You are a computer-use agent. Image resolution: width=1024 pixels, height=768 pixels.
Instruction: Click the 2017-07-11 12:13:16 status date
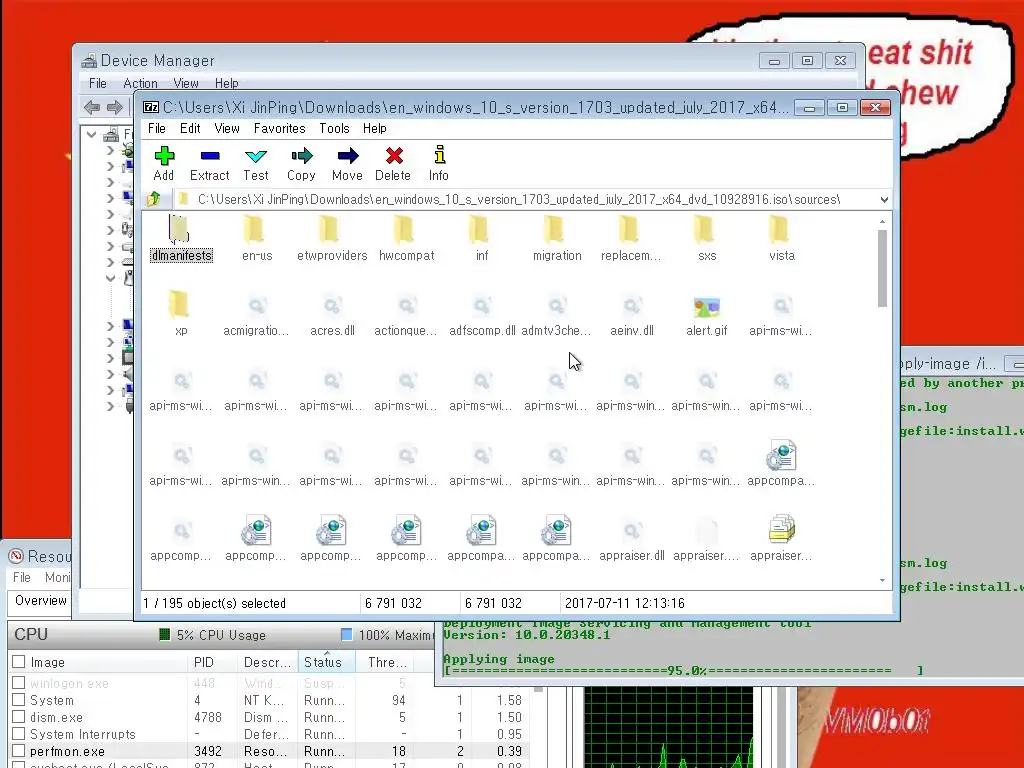pos(624,603)
